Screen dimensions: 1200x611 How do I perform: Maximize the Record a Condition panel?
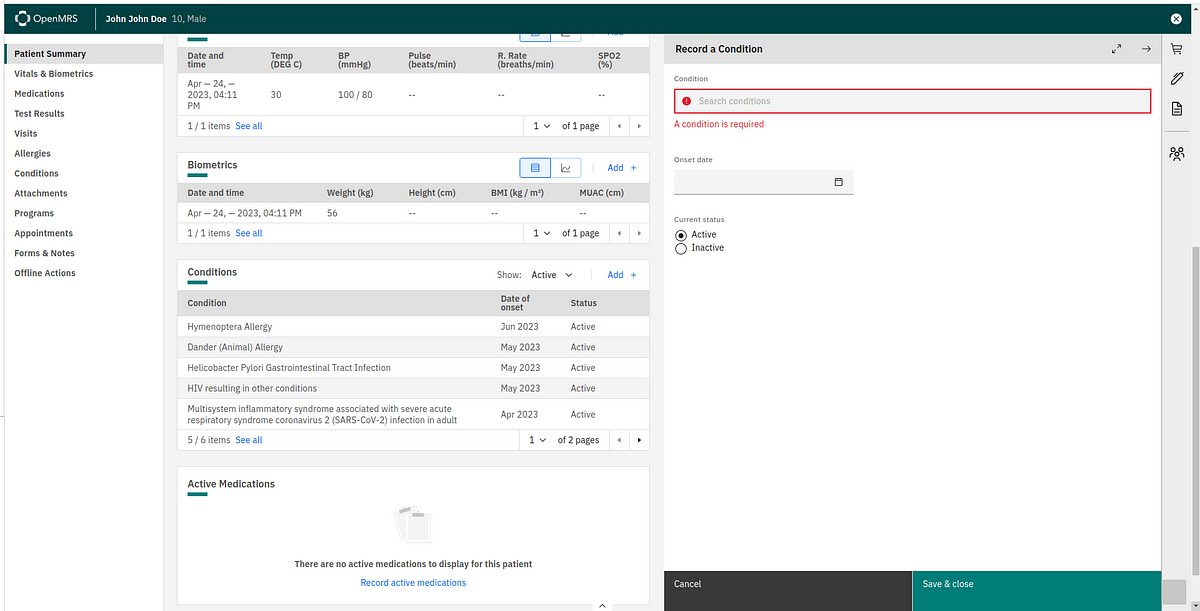tap(1117, 49)
